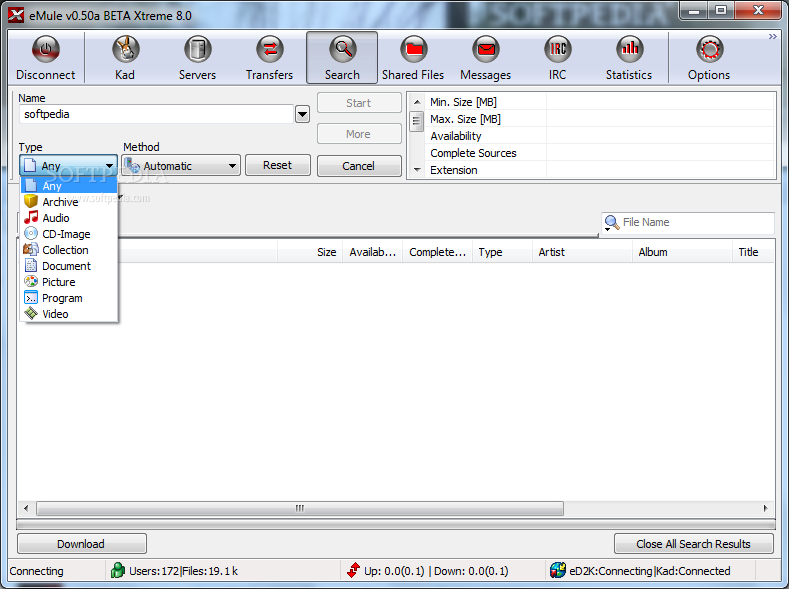Click the horizontal scrollbar thumb
The image size is (789, 589).
click(300, 509)
